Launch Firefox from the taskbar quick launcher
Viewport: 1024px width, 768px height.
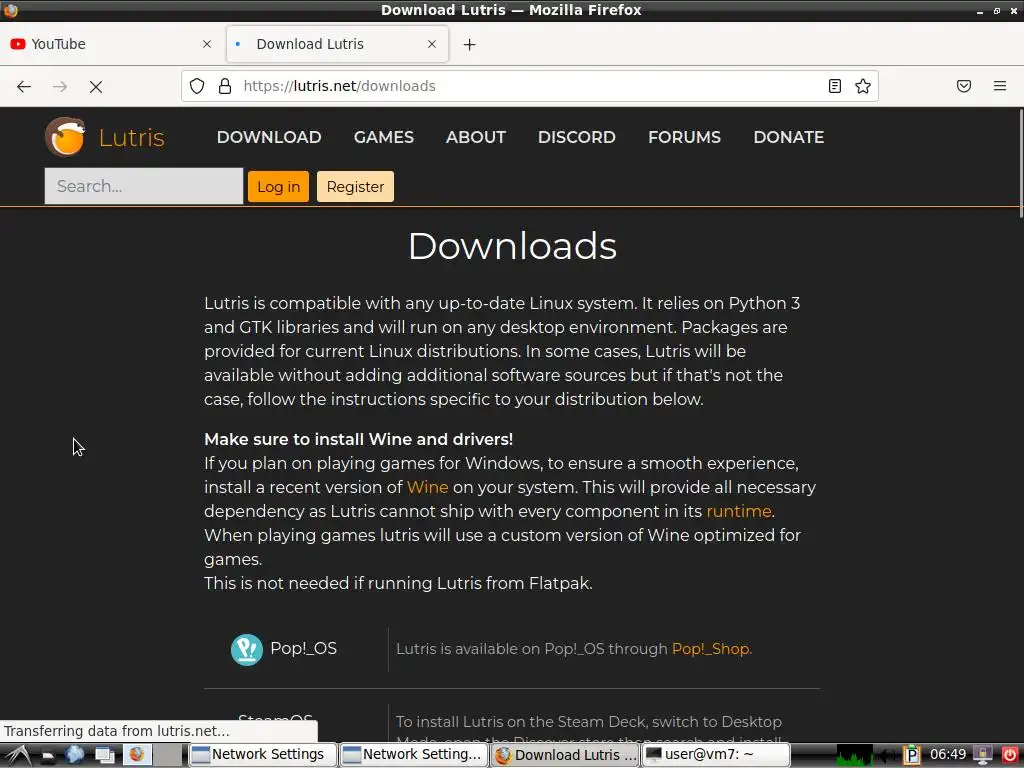[x=136, y=755]
